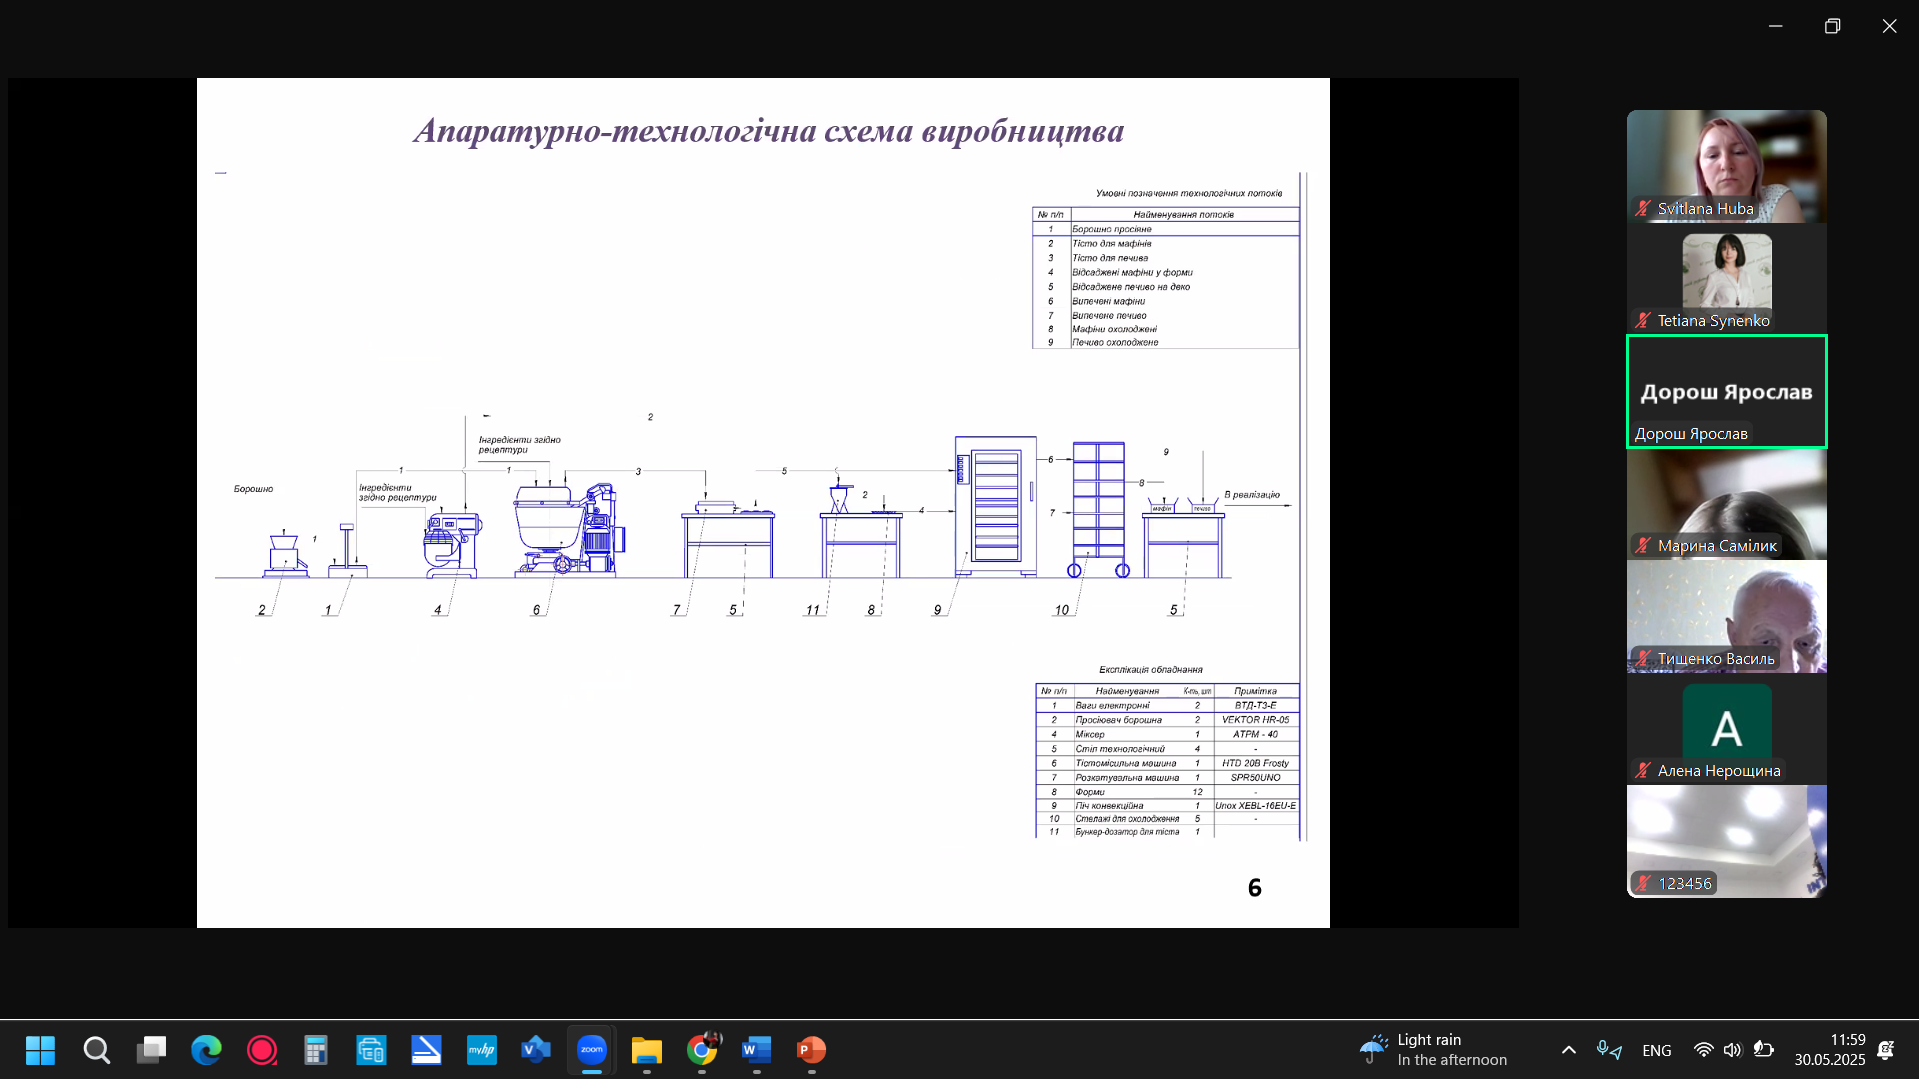Open the blue scan app icon
The width and height of the screenshot is (1919, 1079).
click(x=426, y=1050)
